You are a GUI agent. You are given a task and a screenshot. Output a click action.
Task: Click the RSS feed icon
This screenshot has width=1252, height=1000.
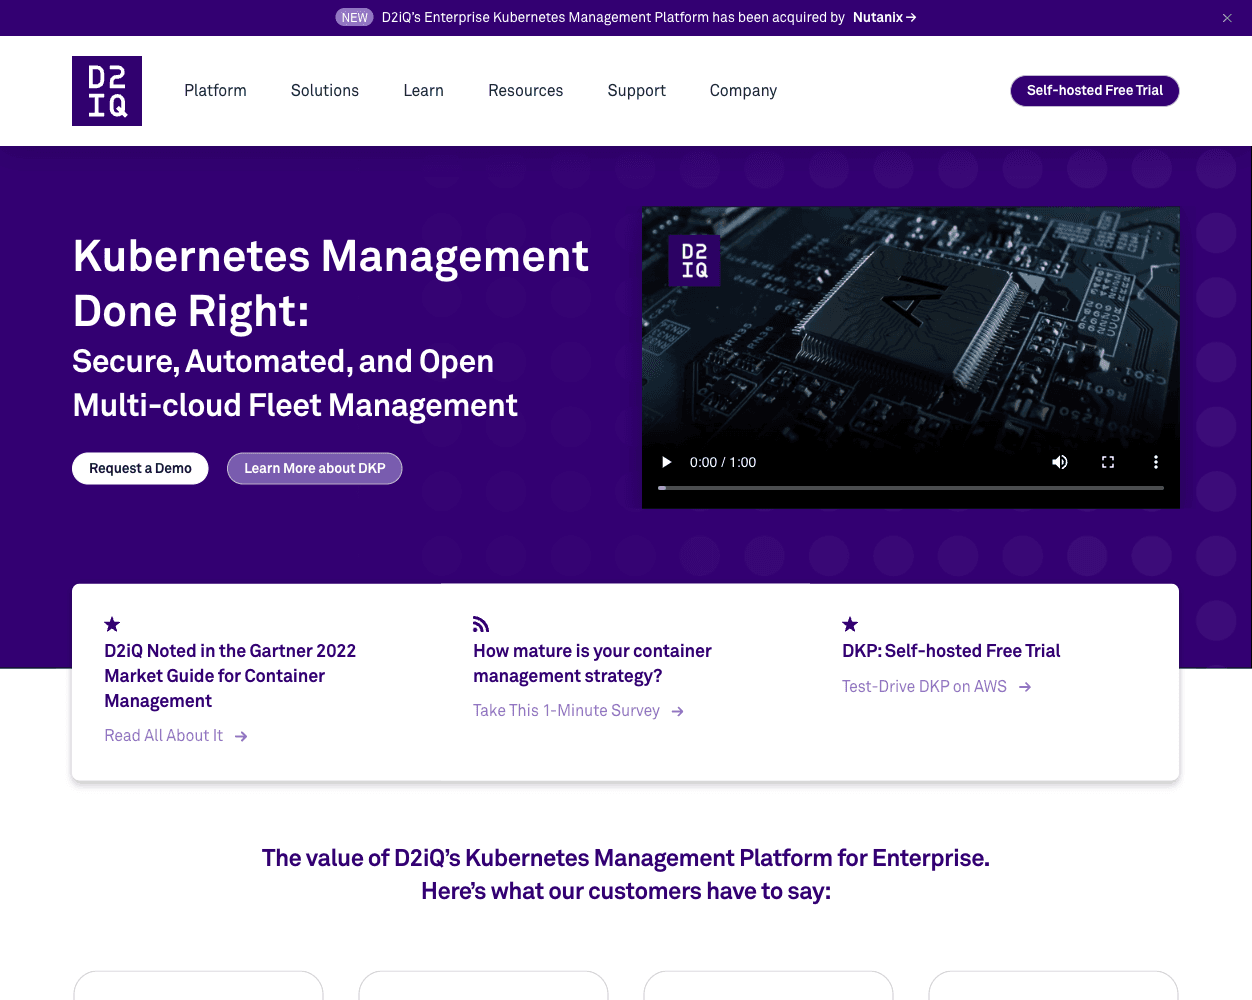tap(481, 624)
